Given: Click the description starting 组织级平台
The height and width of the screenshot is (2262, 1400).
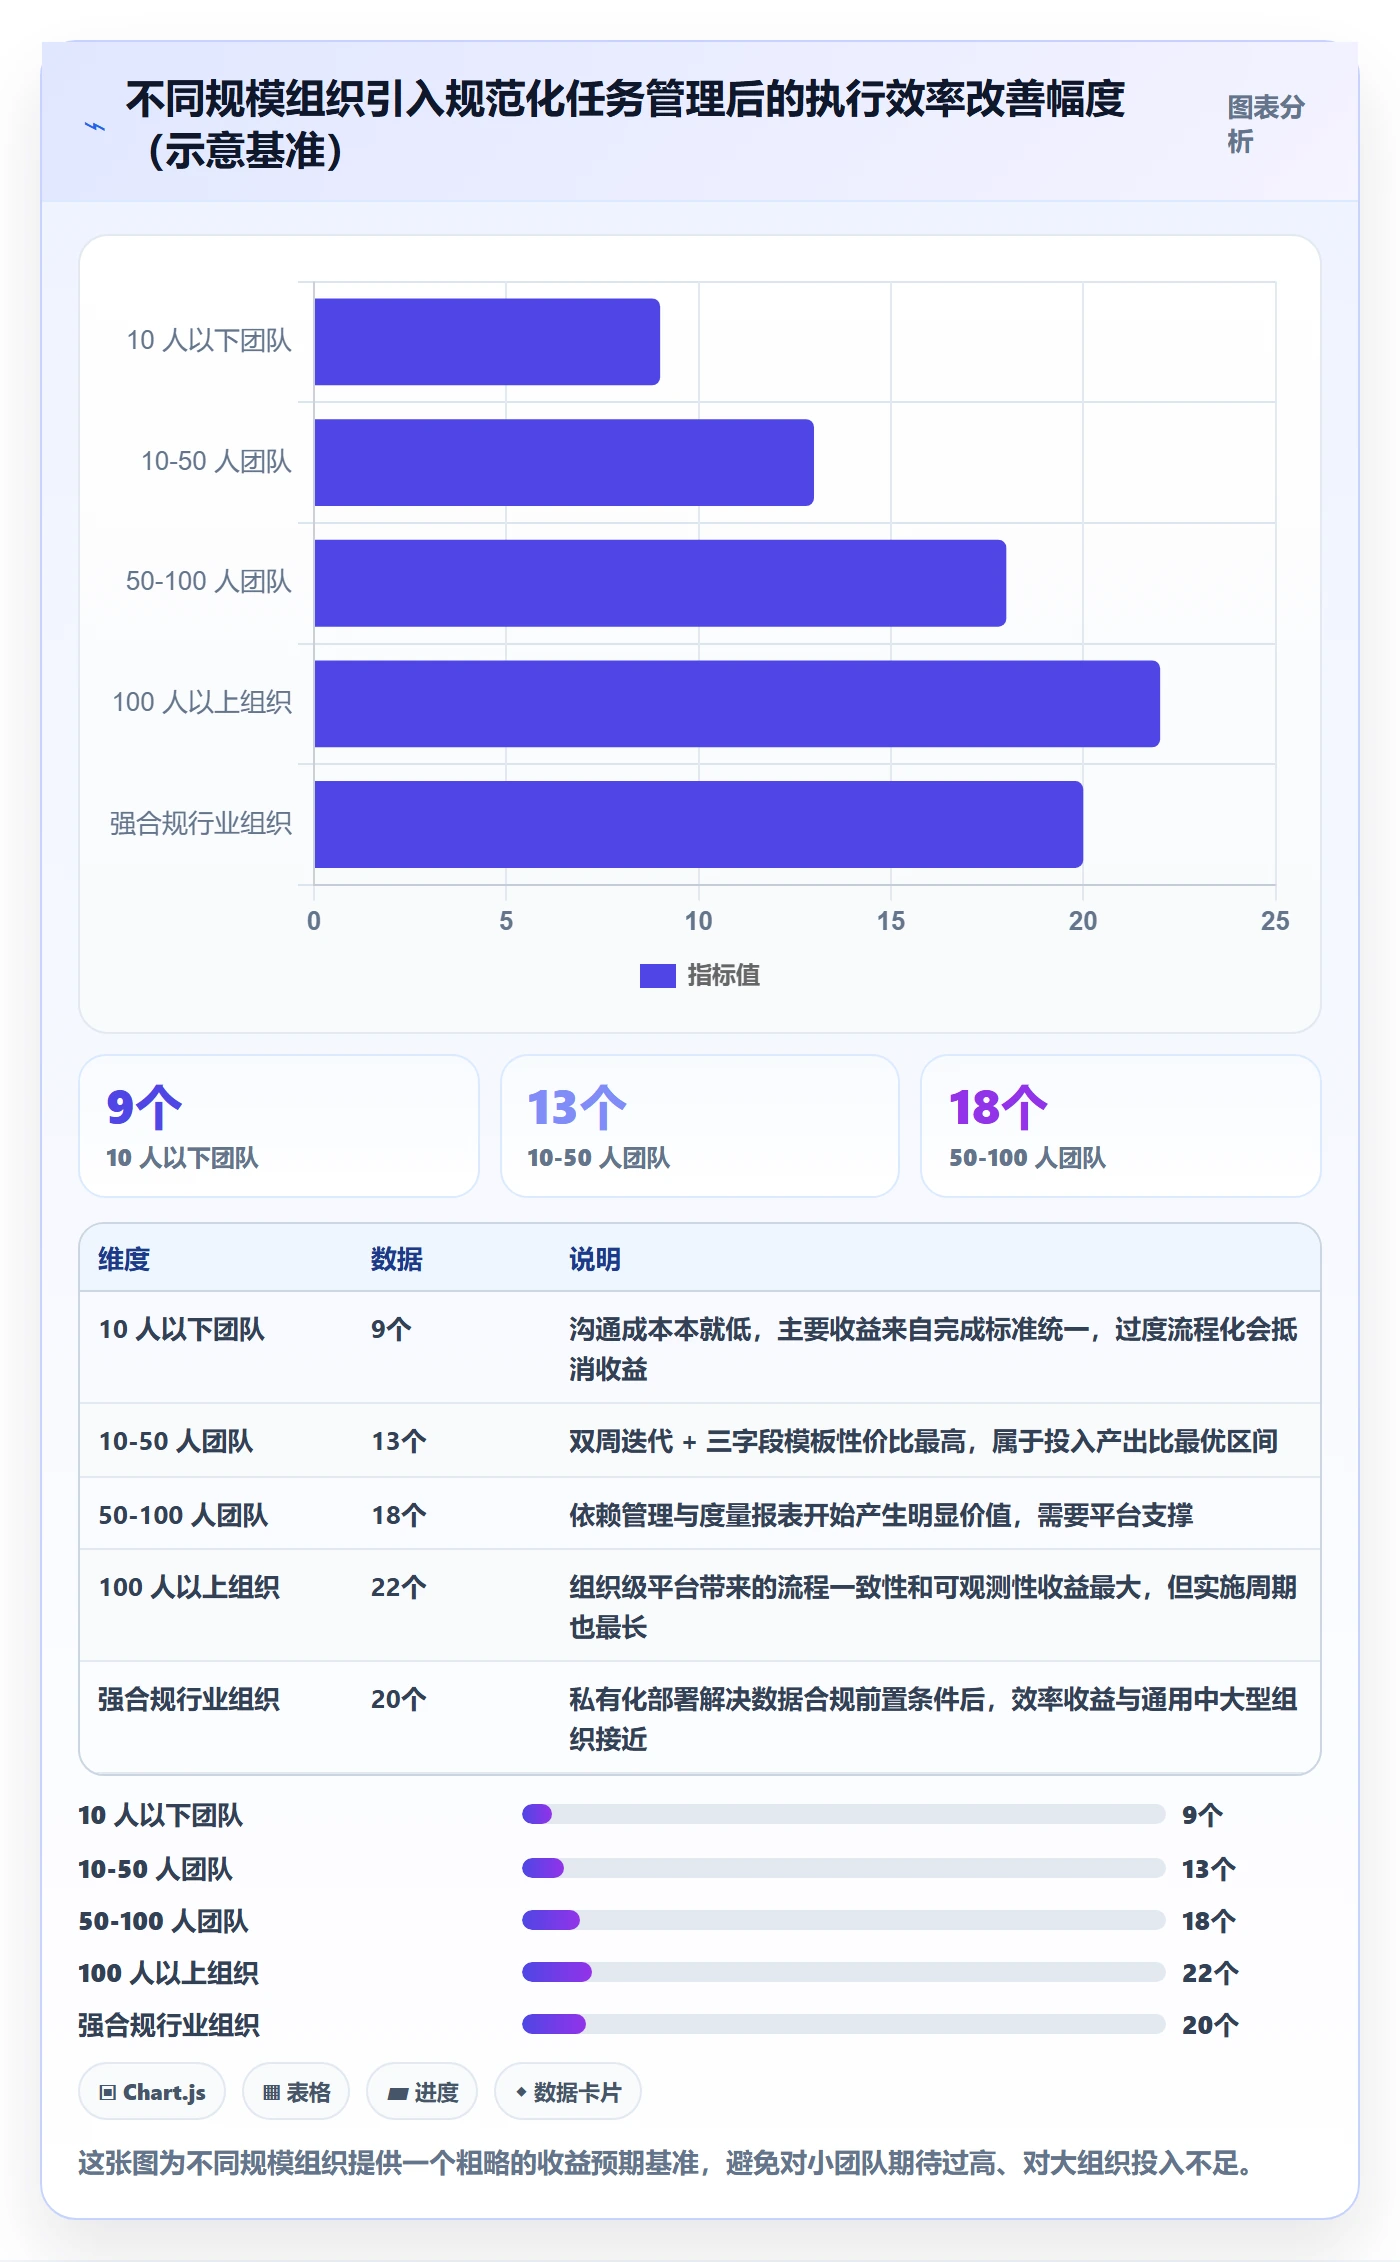Looking at the screenshot, I should [933, 1606].
